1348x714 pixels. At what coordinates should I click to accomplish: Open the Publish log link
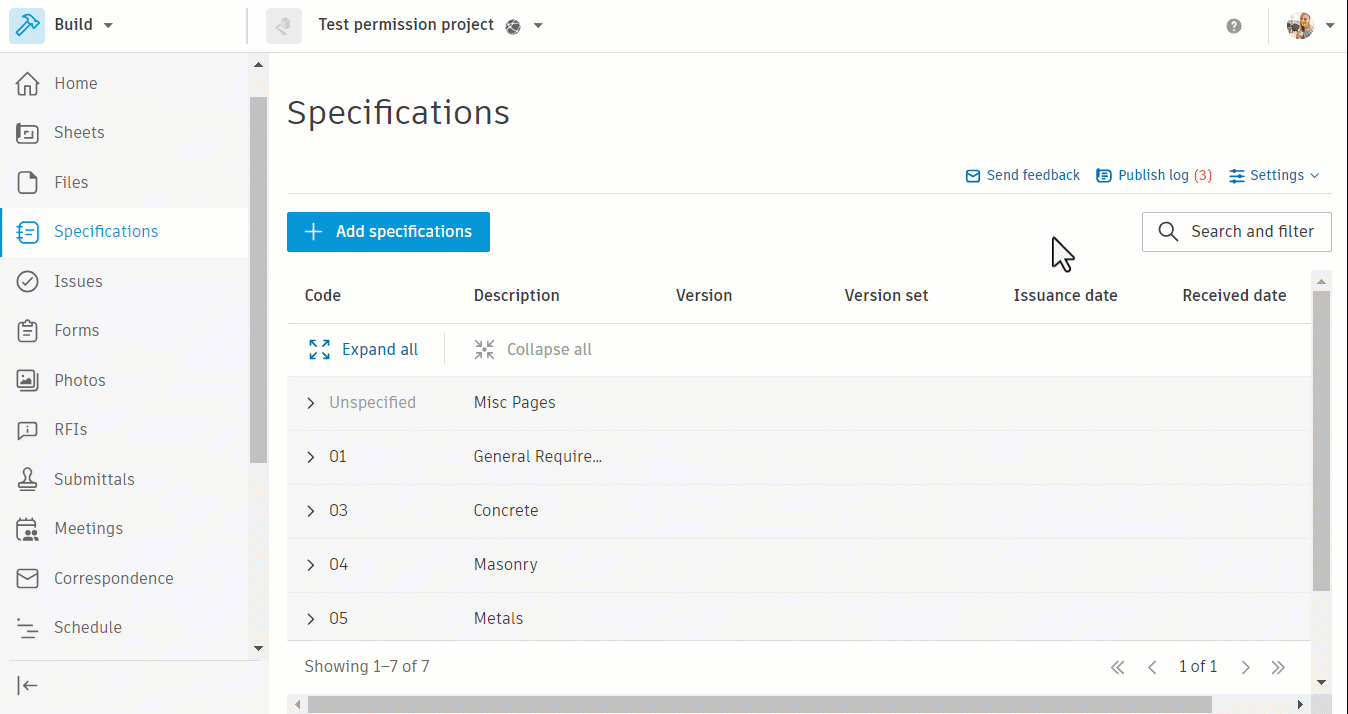coord(1154,175)
